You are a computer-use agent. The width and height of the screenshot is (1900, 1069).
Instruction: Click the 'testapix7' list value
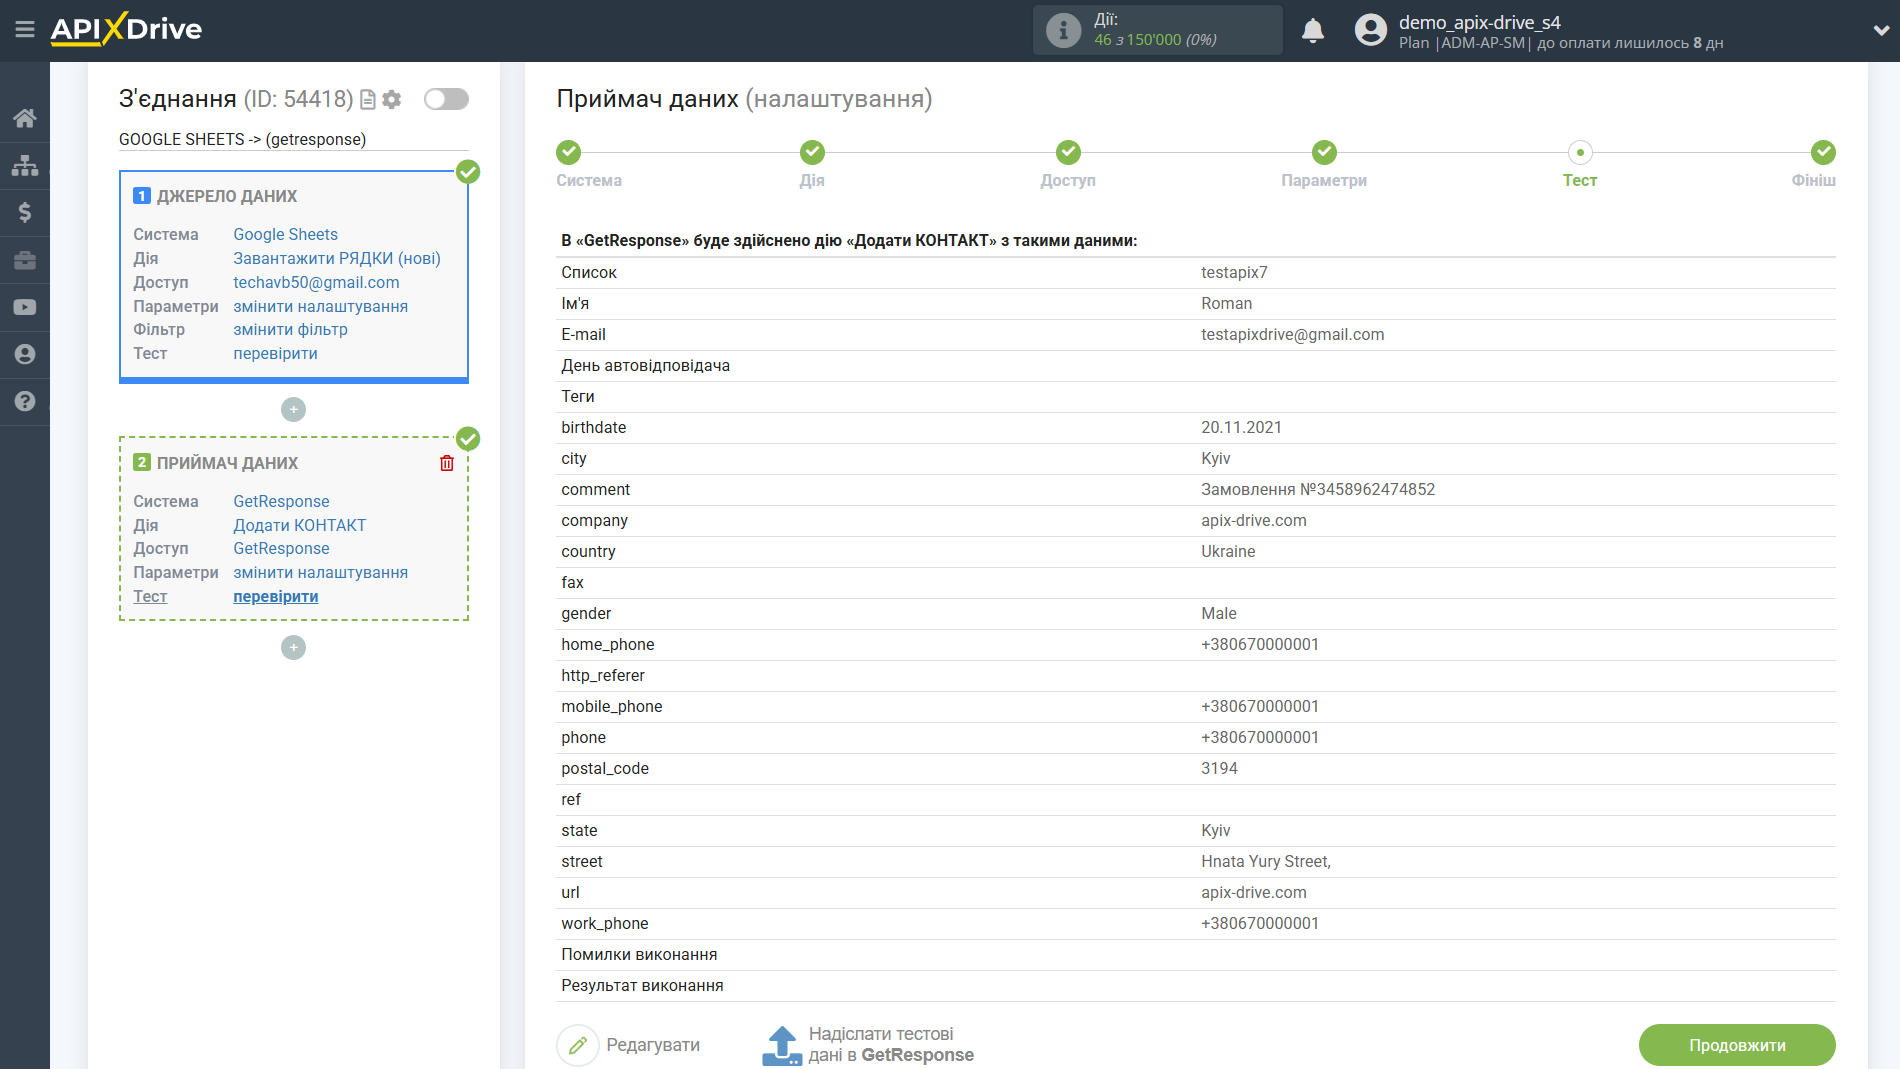click(x=1234, y=272)
